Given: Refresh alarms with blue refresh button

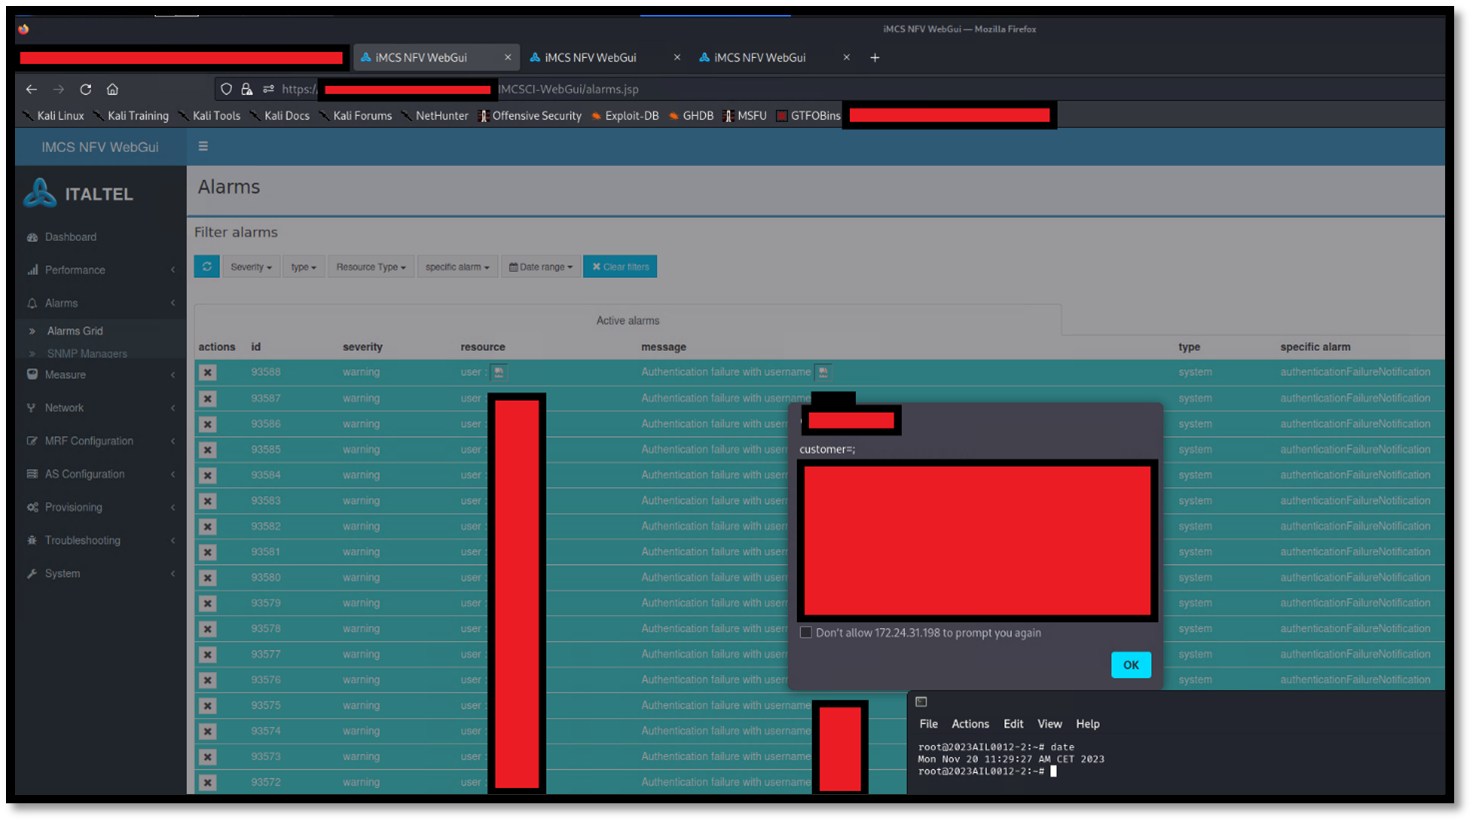Looking at the screenshot, I should coord(207,267).
